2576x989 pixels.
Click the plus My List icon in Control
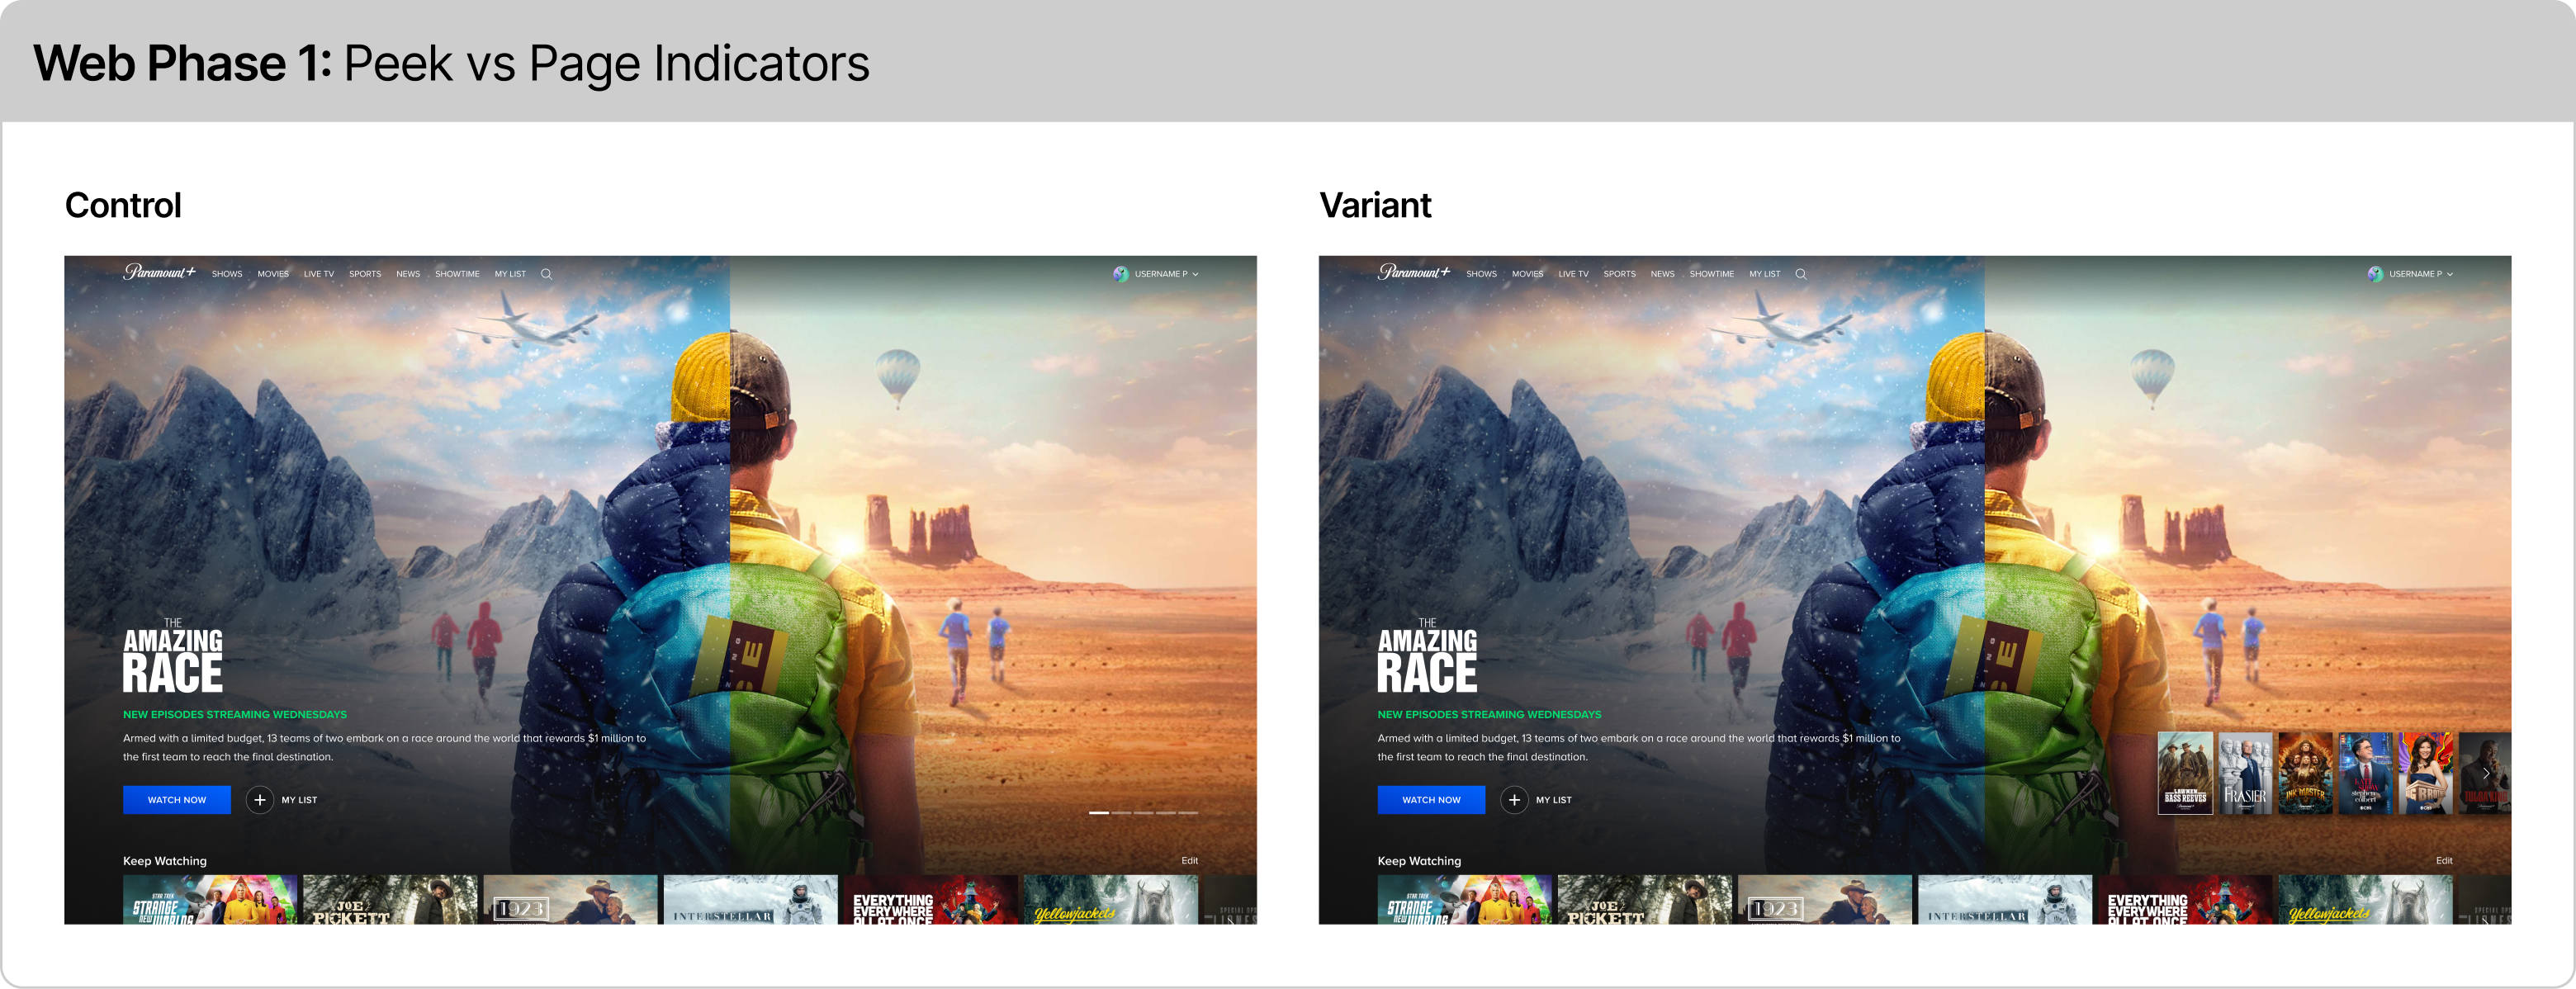tap(260, 800)
